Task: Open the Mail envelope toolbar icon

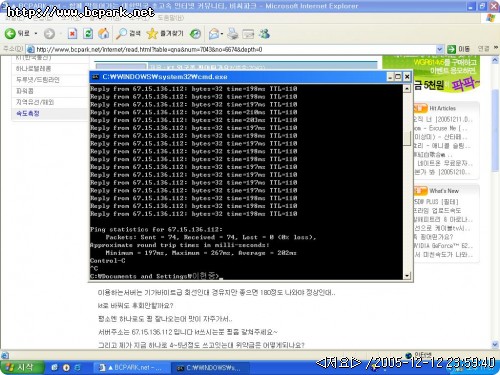Action: tap(214, 34)
